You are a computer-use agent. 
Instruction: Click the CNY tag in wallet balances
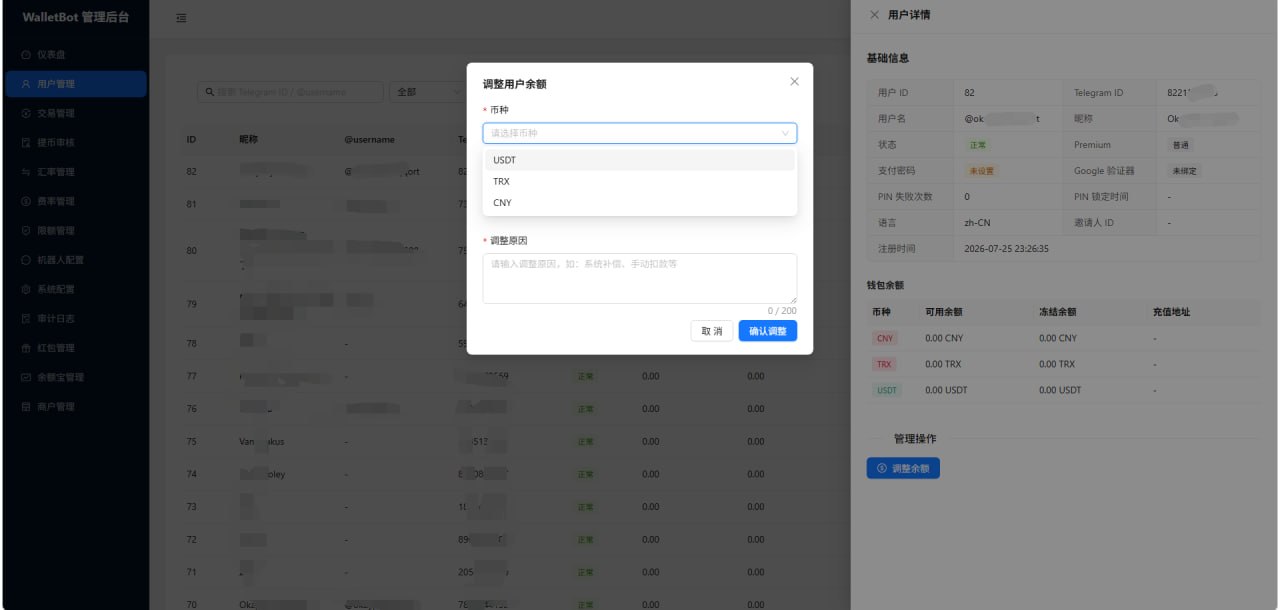click(885, 339)
